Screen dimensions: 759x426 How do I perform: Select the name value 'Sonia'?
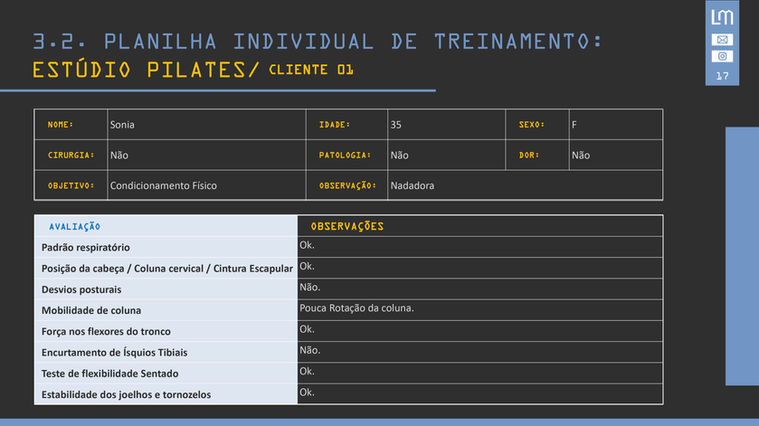click(122, 125)
